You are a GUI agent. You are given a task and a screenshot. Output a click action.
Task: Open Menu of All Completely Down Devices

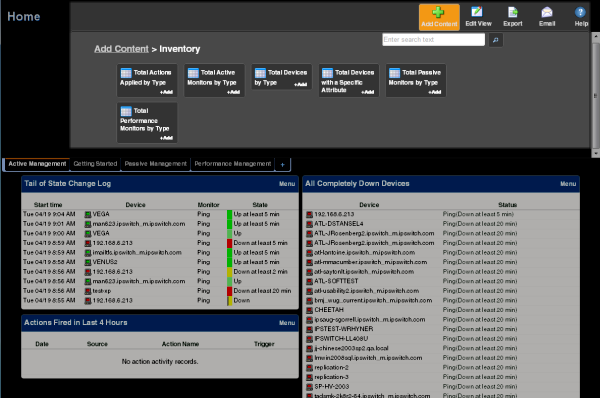click(x=568, y=184)
